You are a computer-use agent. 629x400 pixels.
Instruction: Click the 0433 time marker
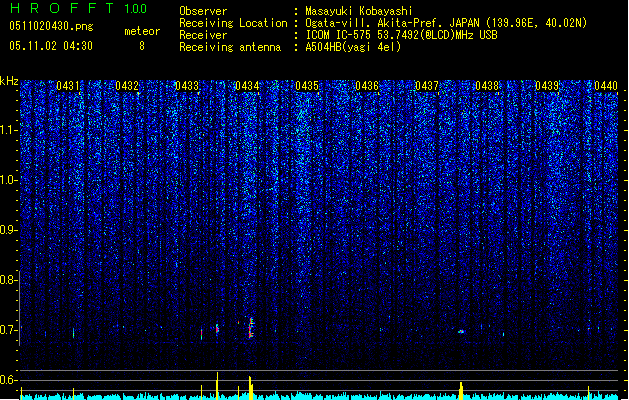(187, 86)
